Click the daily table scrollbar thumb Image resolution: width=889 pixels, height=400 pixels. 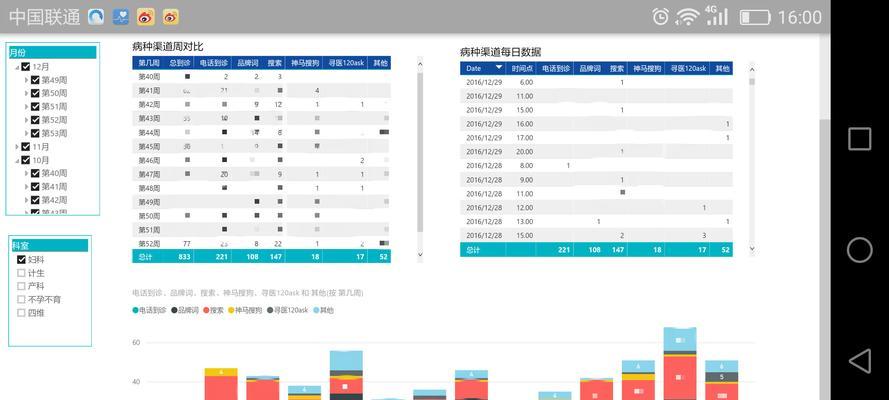pos(752,81)
